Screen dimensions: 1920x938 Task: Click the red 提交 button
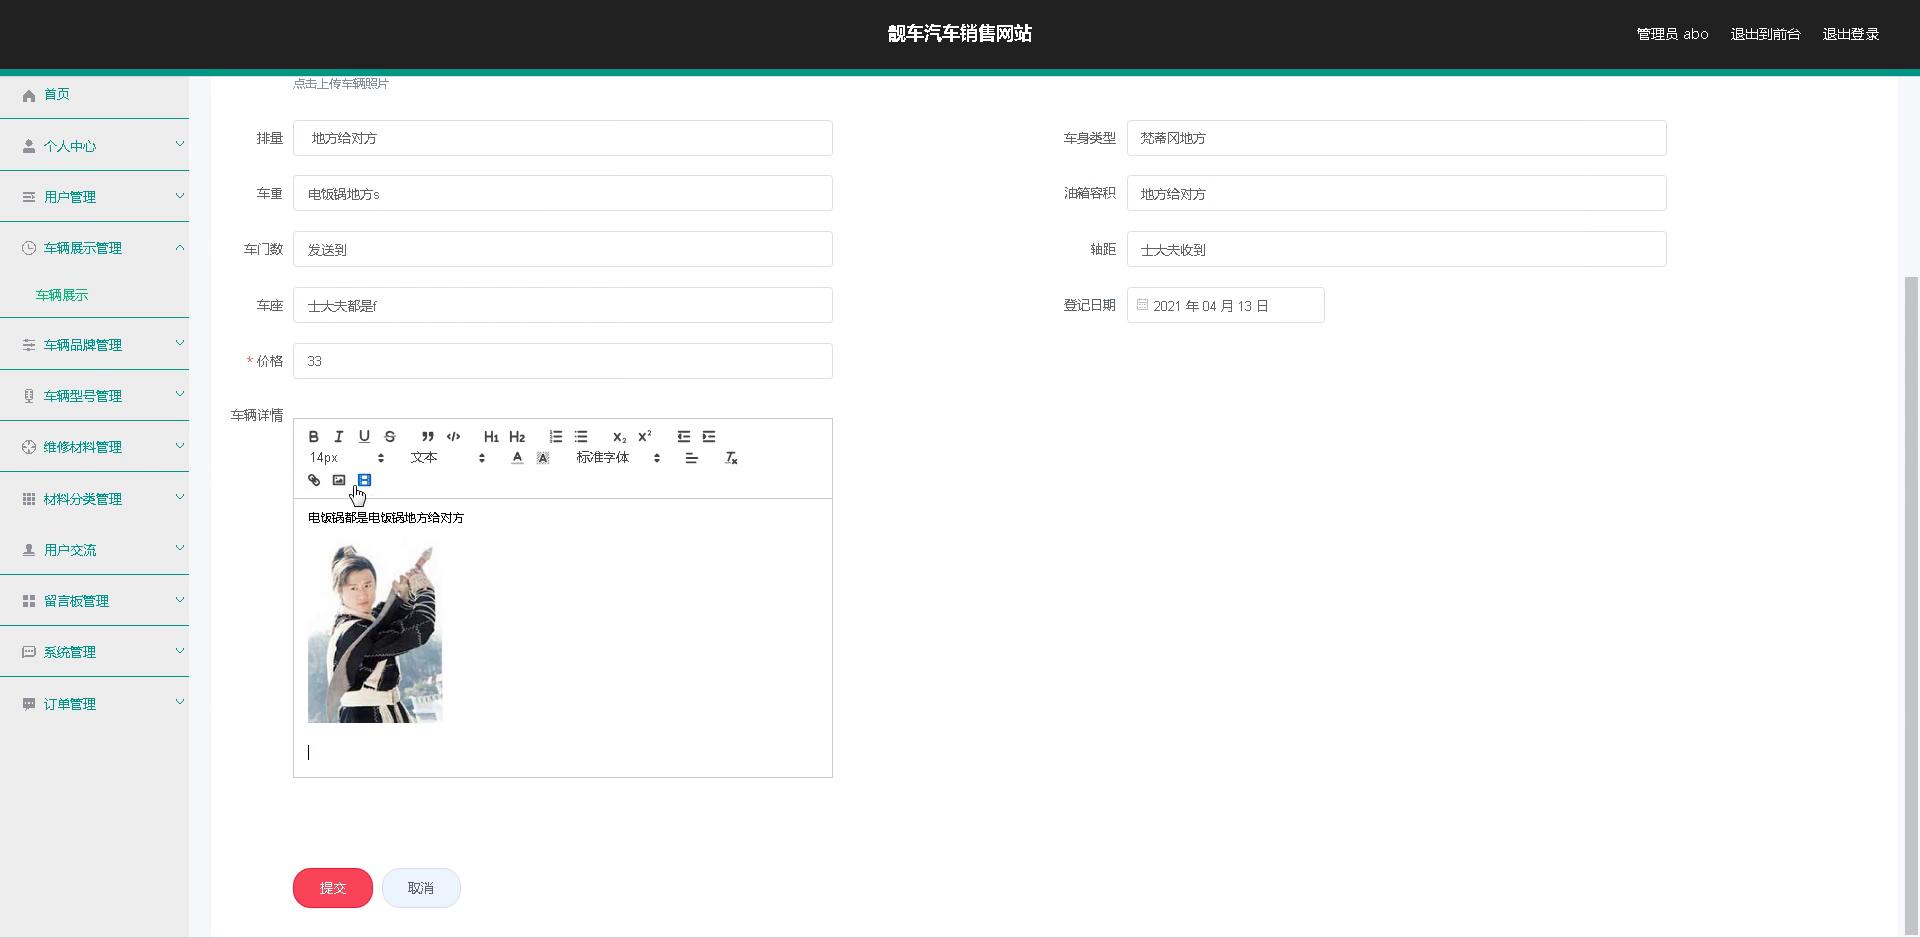333,888
